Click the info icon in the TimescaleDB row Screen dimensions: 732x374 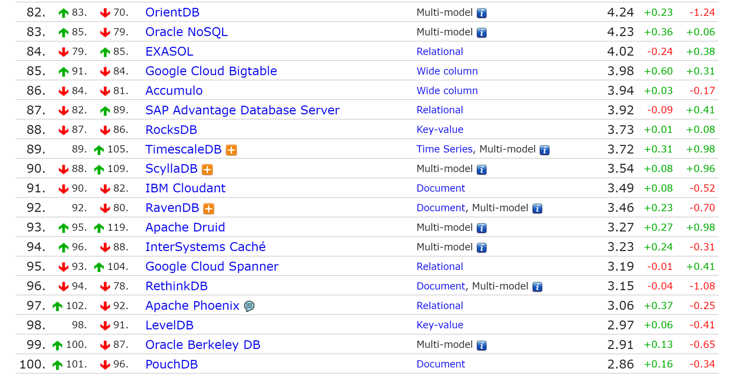coord(544,150)
